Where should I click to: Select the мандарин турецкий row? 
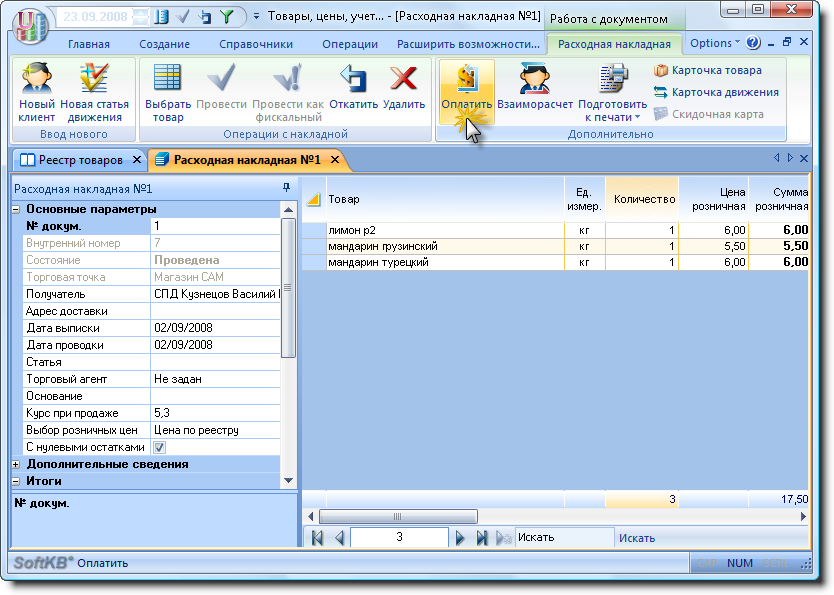(555, 262)
